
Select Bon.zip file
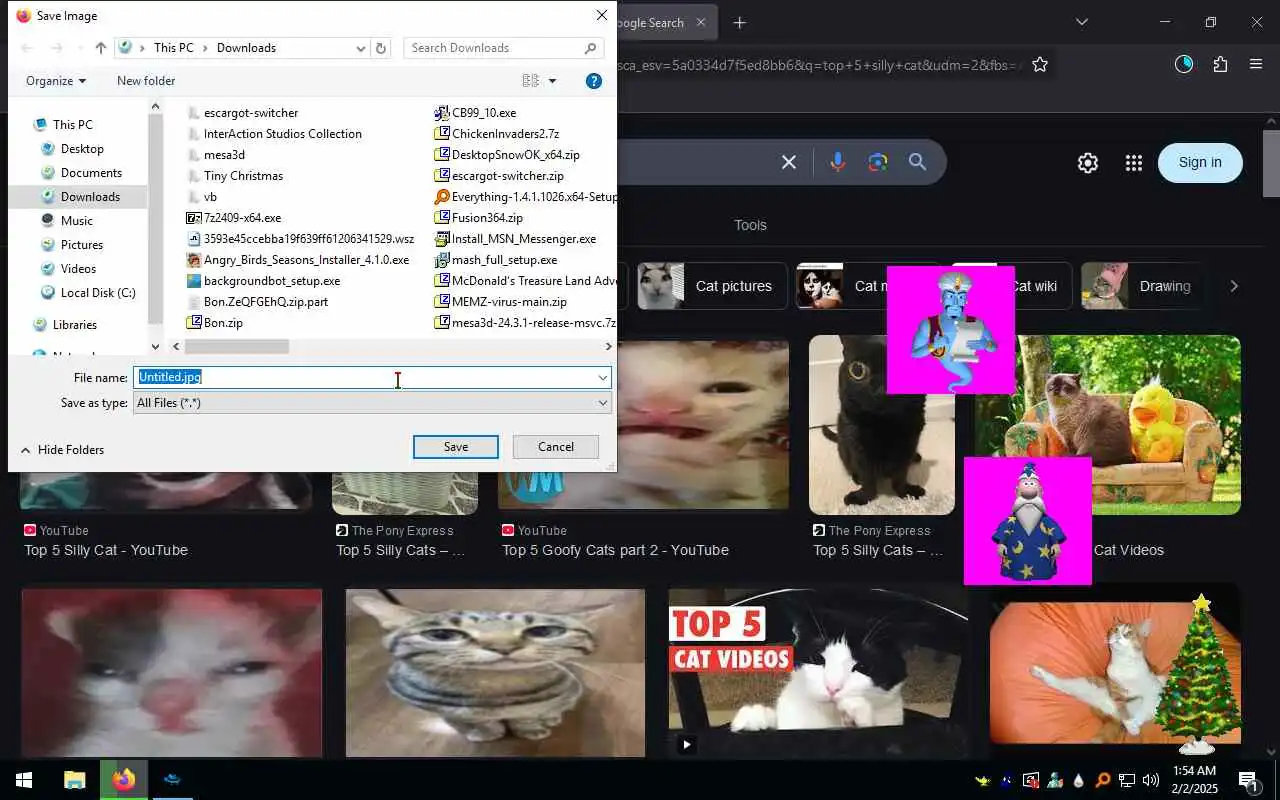(x=223, y=323)
